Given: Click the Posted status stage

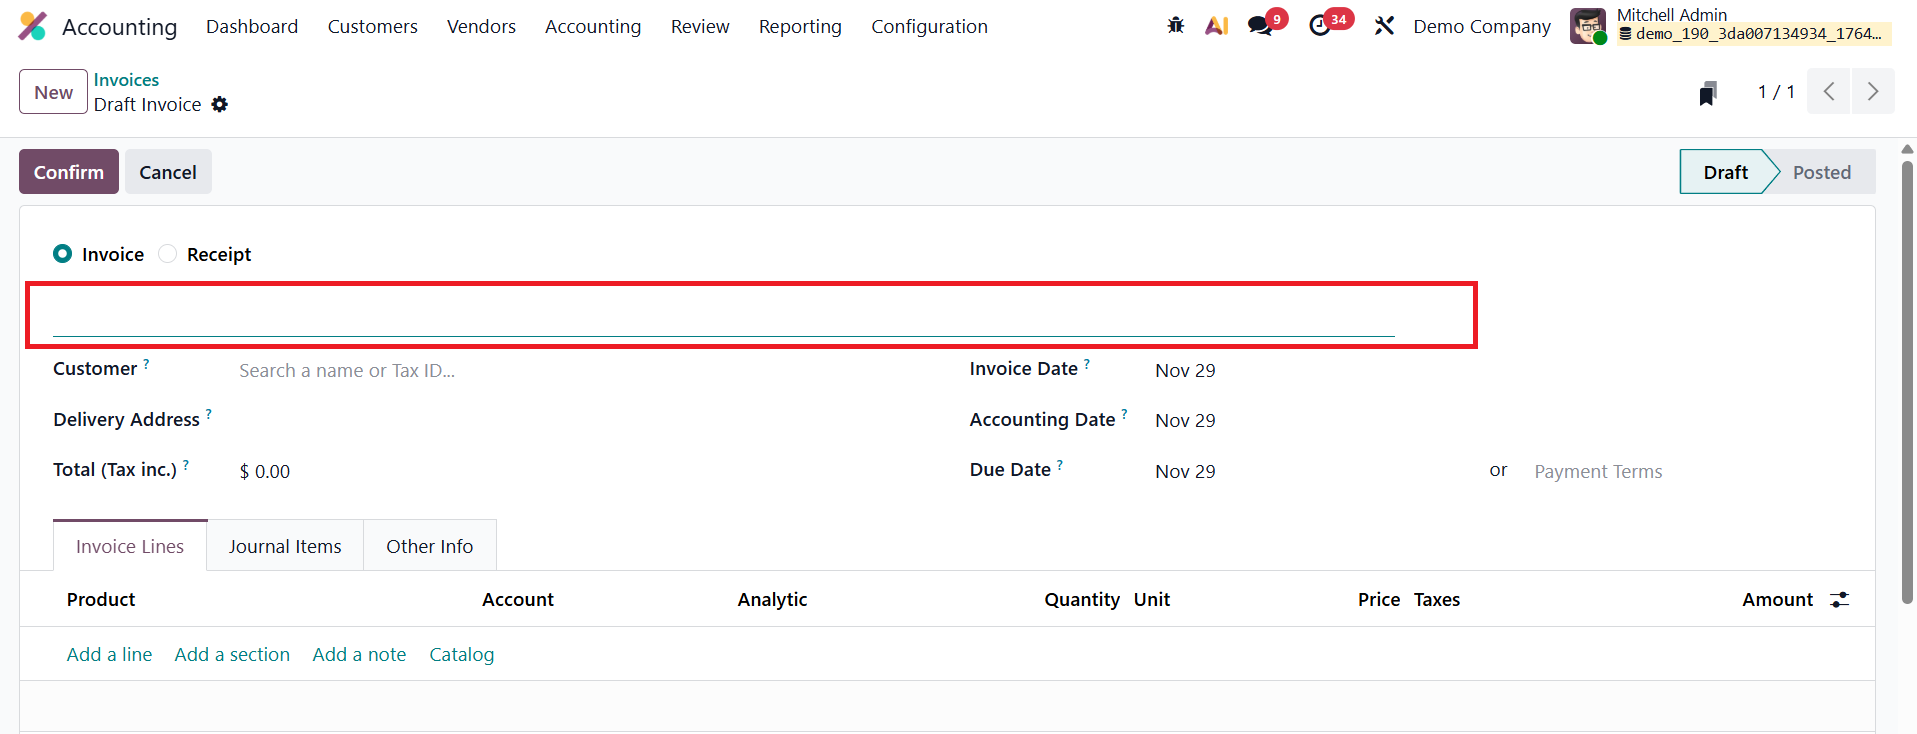Looking at the screenshot, I should 1821,172.
